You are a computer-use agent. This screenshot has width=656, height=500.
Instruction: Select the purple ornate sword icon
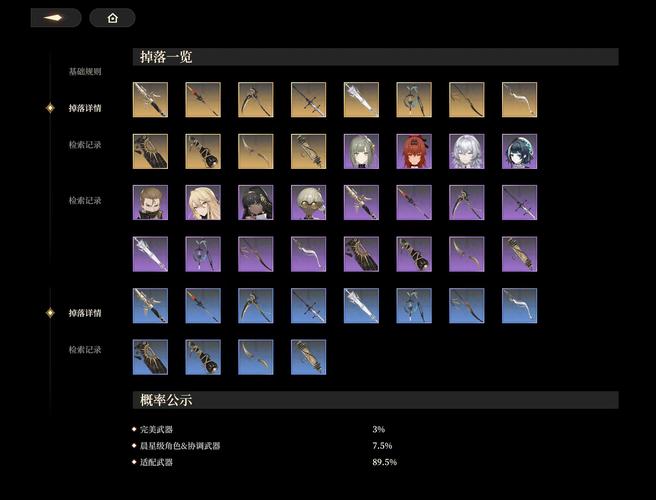361,203
